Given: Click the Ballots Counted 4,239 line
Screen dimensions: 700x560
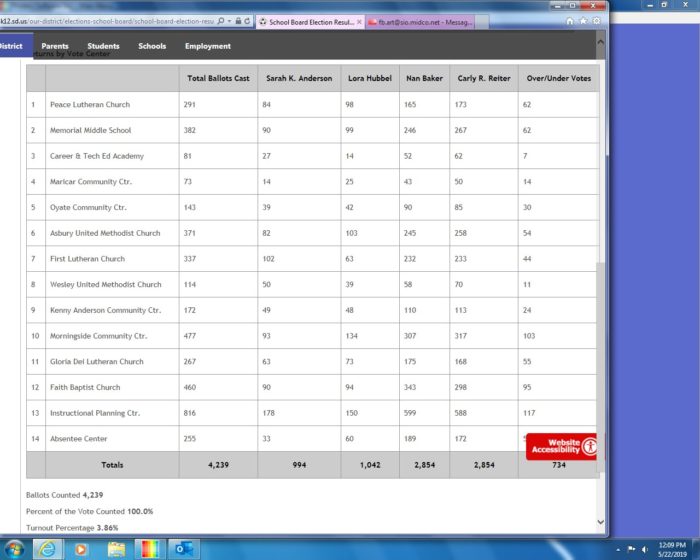Looking at the screenshot, I should click(64, 495).
